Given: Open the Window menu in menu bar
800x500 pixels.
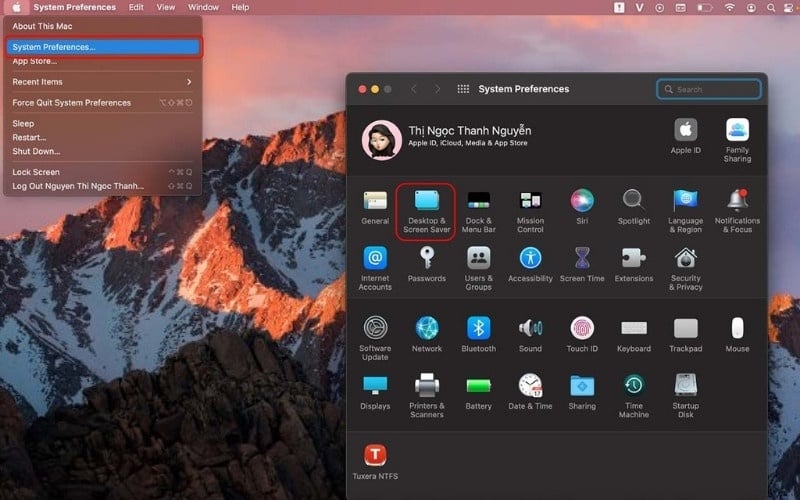Looking at the screenshot, I should click(x=203, y=7).
